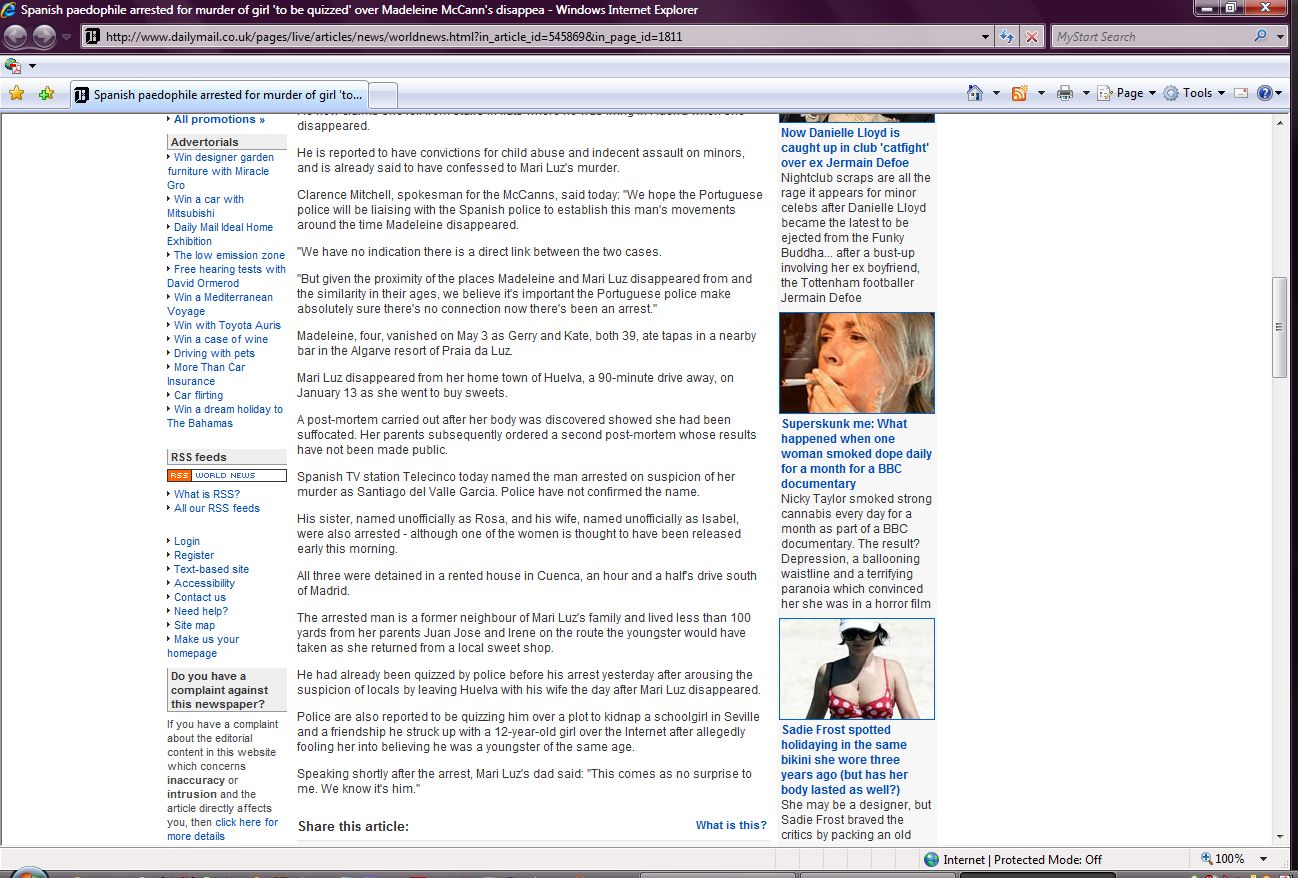Image resolution: width=1298 pixels, height=878 pixels.
Task: Click the Back navigation button
Action: coord(16,37)
